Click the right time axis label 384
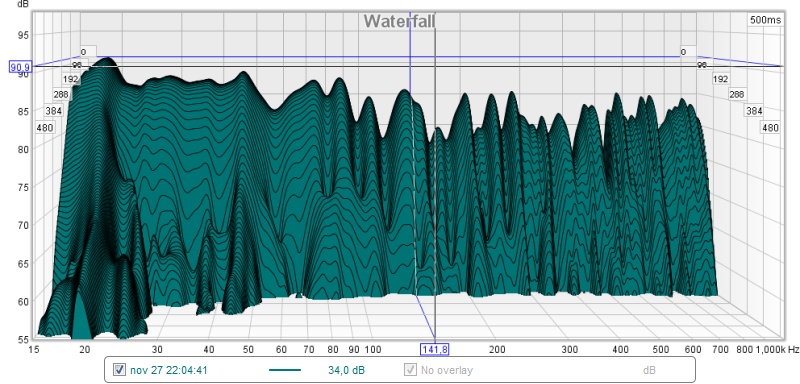Screen dimensions: 800x384 point(754,111)
